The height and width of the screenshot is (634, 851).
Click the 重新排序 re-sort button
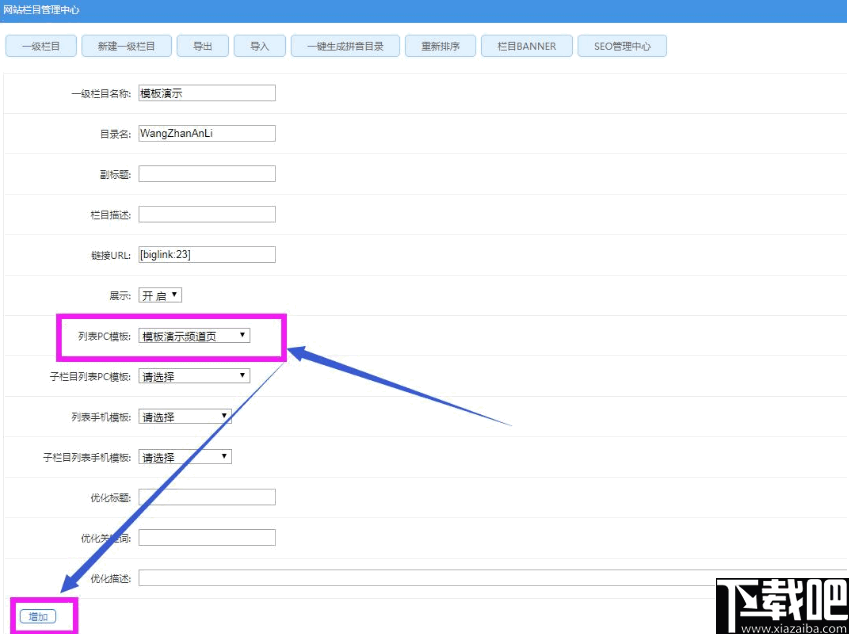440,45
